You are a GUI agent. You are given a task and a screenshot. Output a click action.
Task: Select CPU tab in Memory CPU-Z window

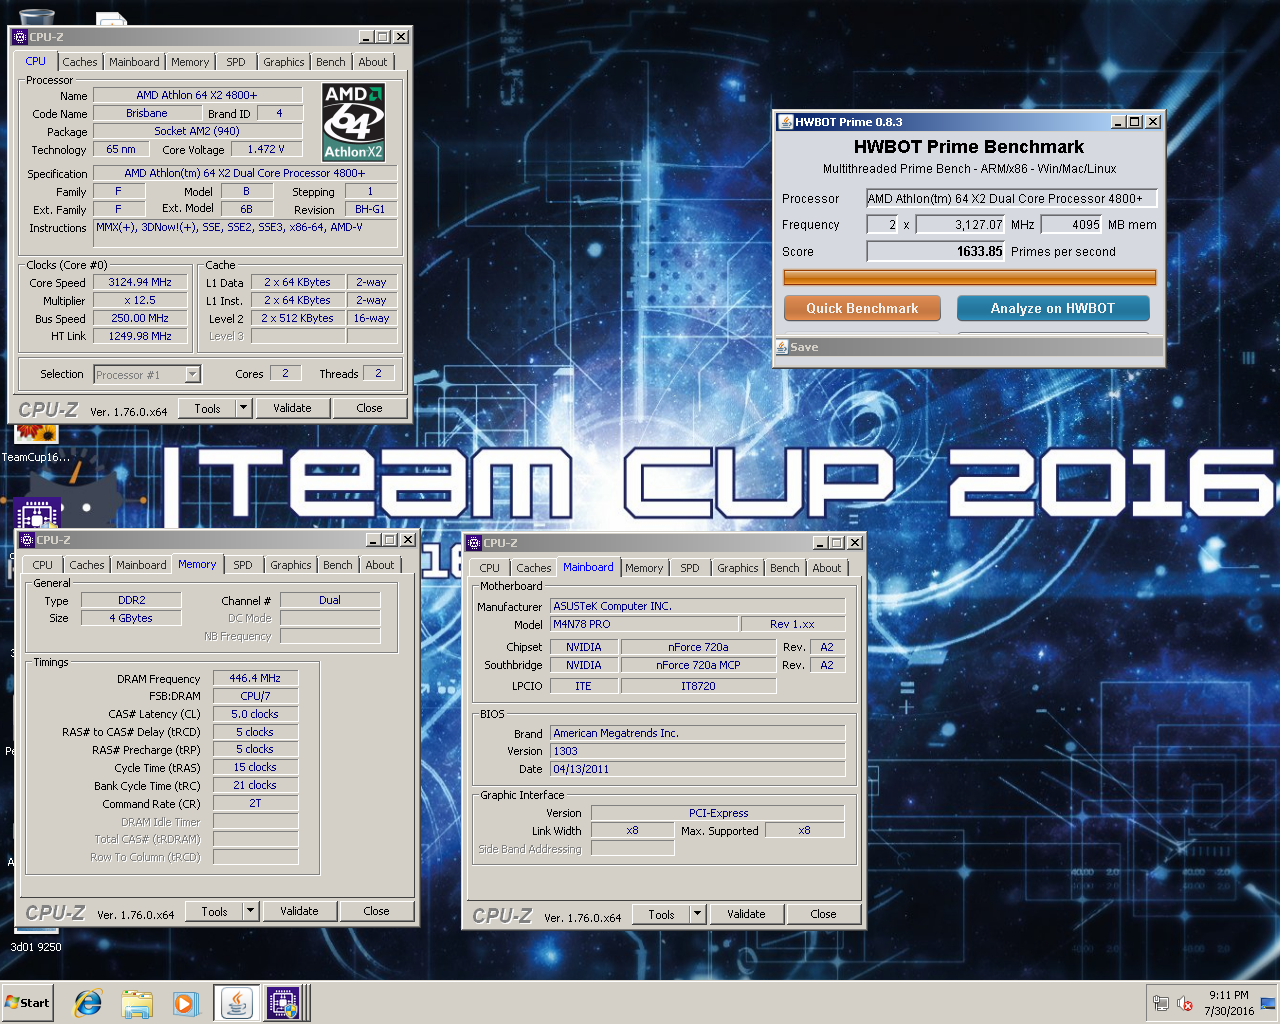point(43,565)
